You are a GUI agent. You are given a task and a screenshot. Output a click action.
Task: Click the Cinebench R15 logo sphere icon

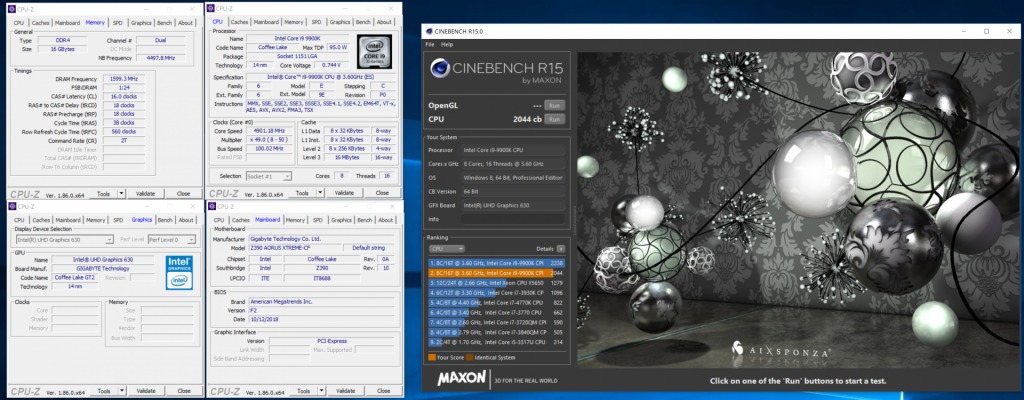440,68
